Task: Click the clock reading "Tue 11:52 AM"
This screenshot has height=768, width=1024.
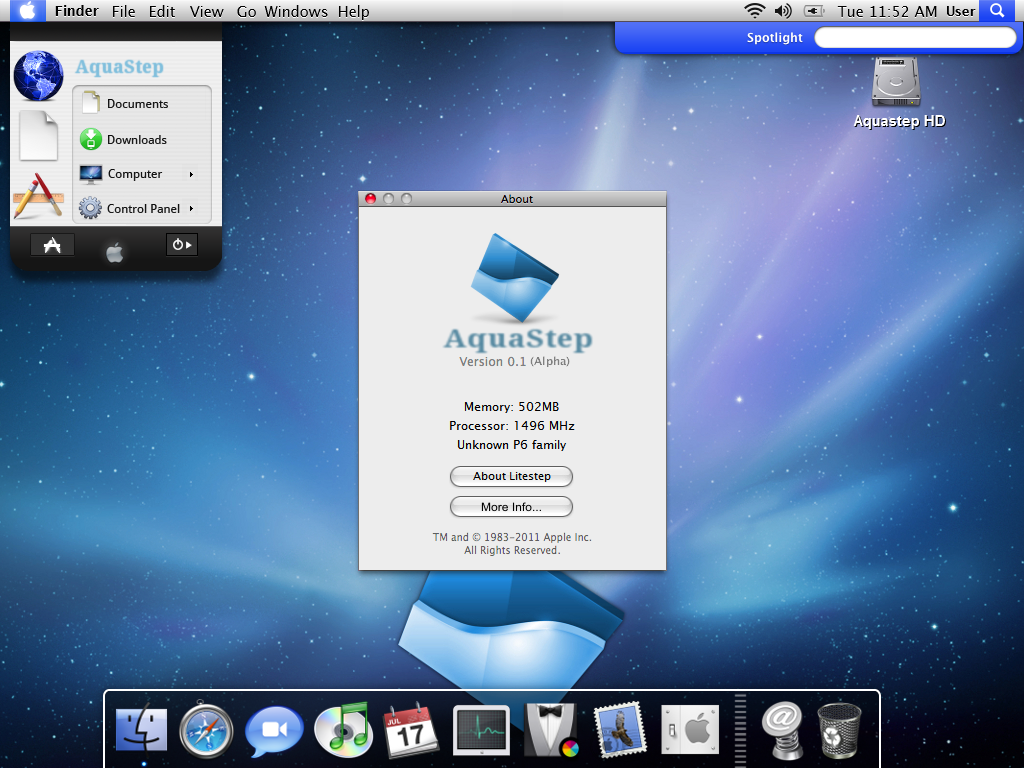Action: tap(887, 11)
